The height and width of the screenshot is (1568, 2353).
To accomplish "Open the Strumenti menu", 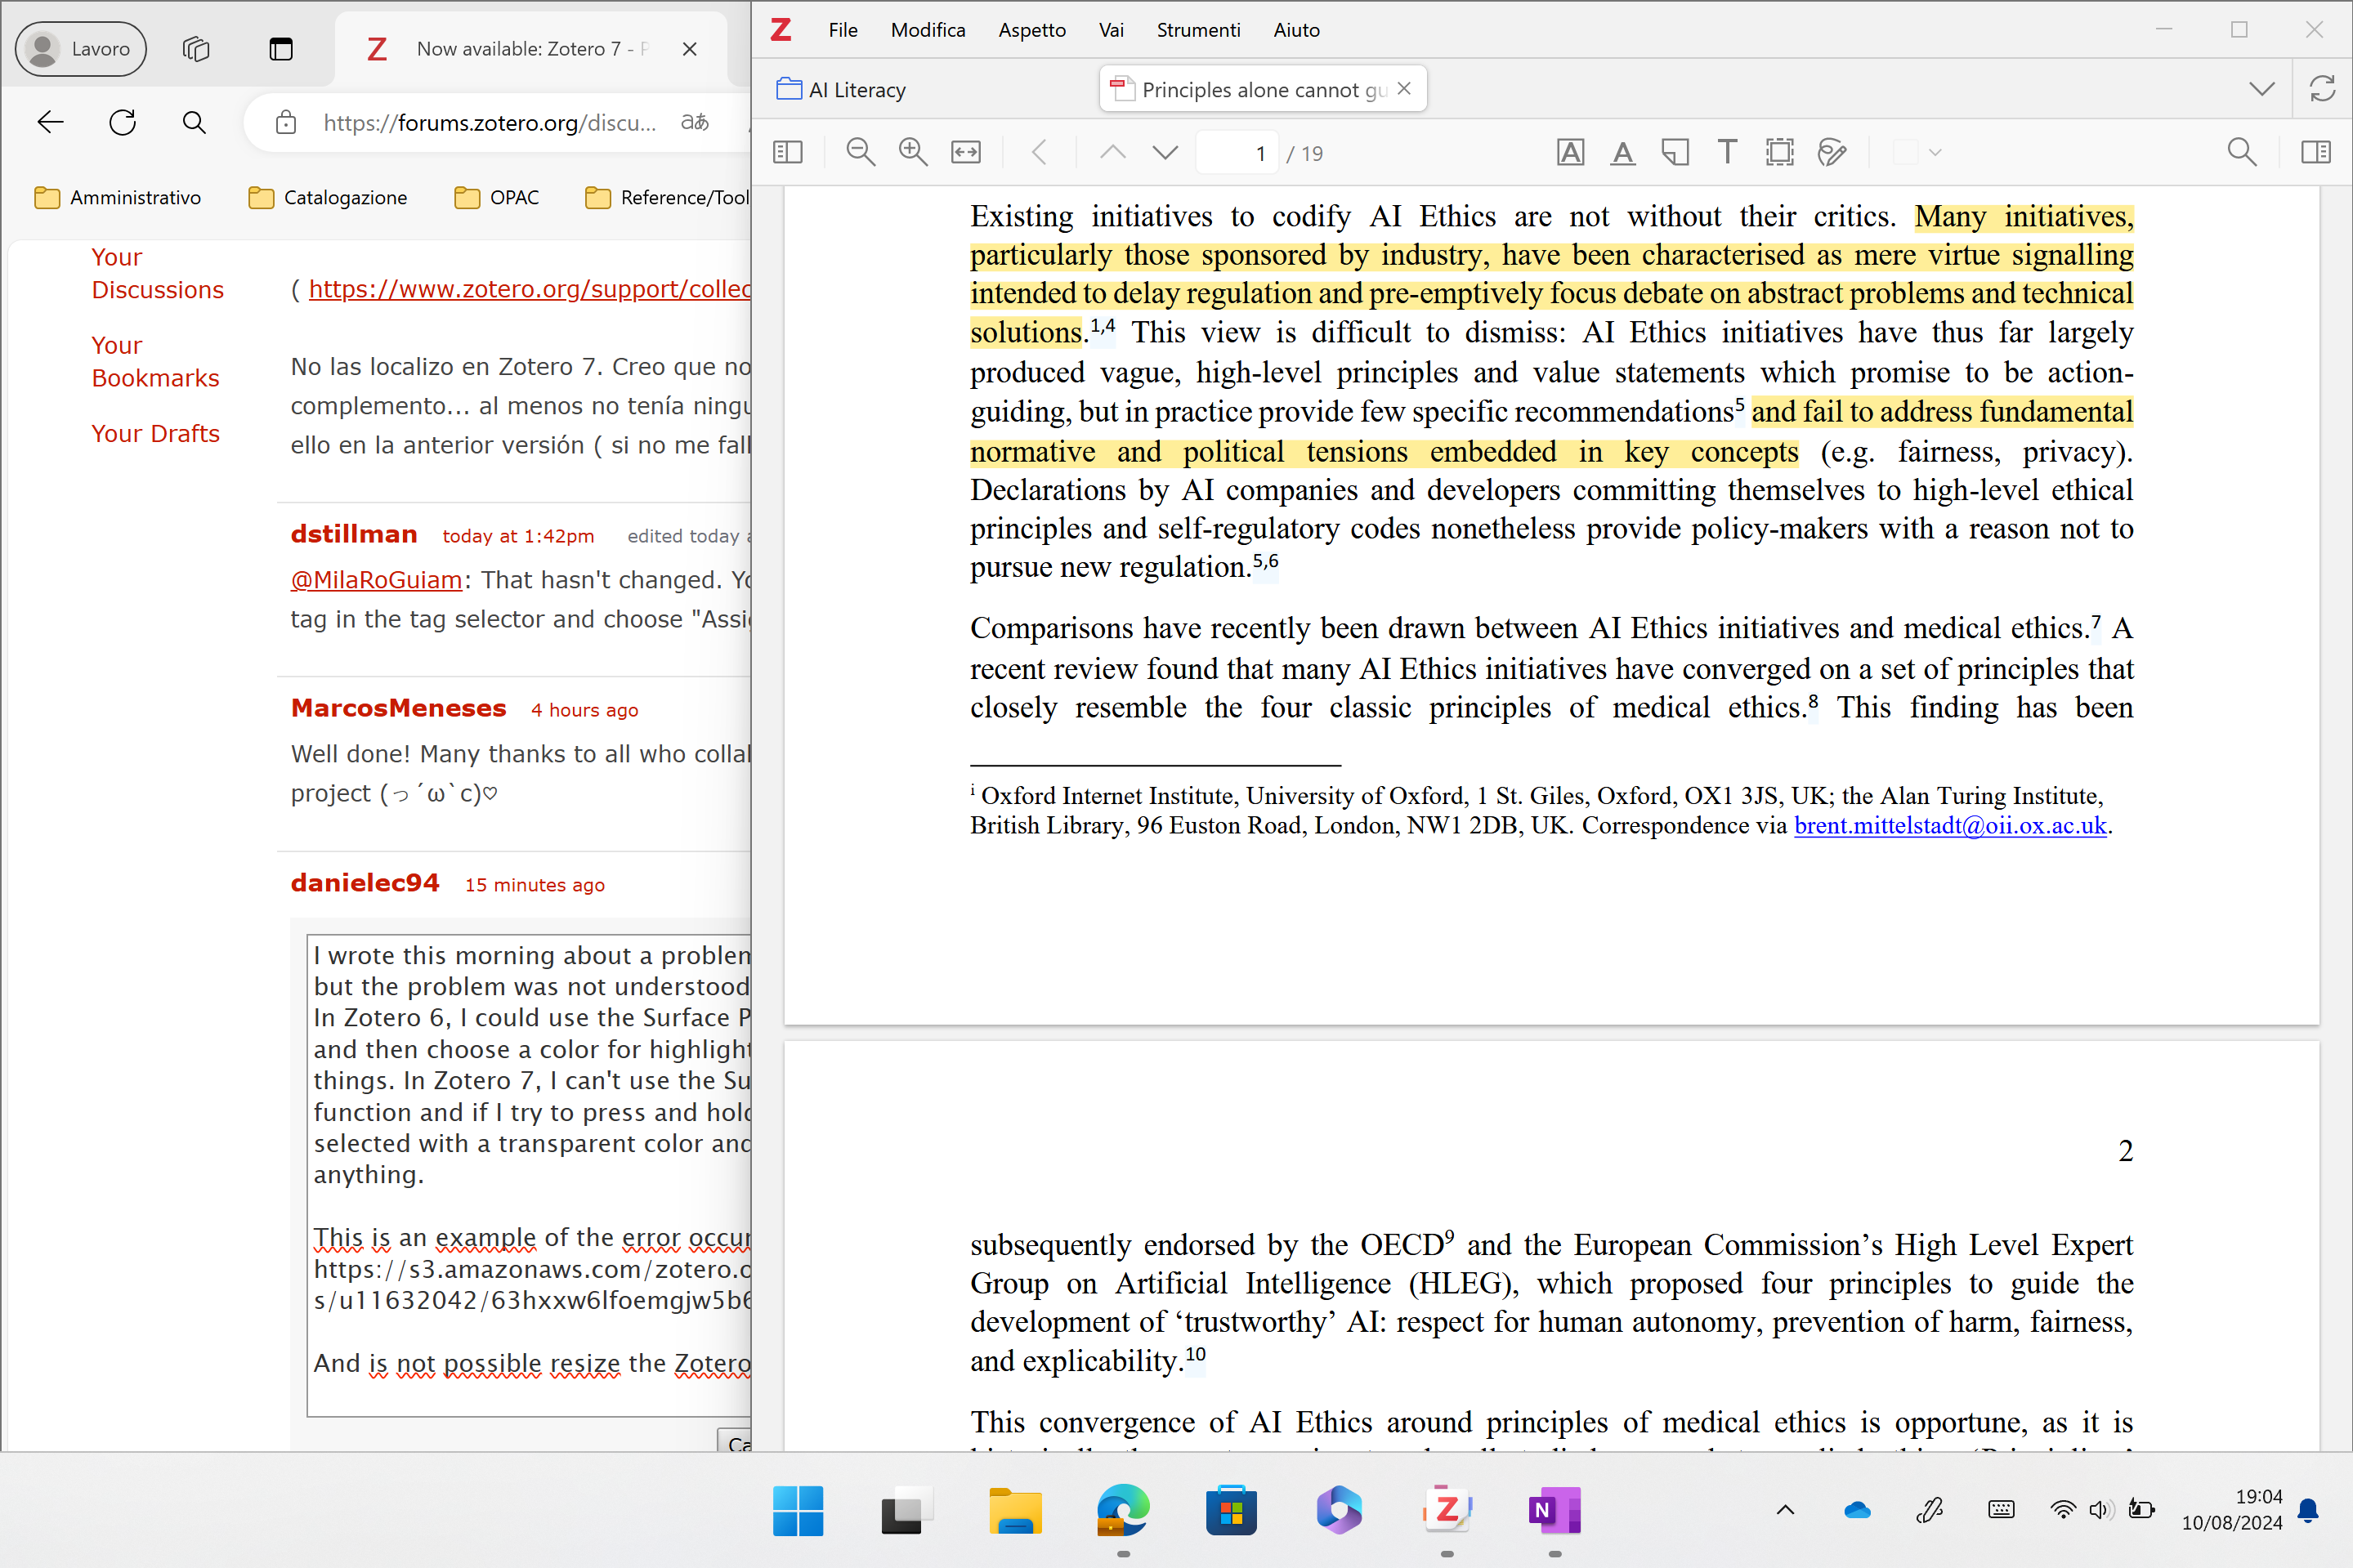I will [1198, 30].
